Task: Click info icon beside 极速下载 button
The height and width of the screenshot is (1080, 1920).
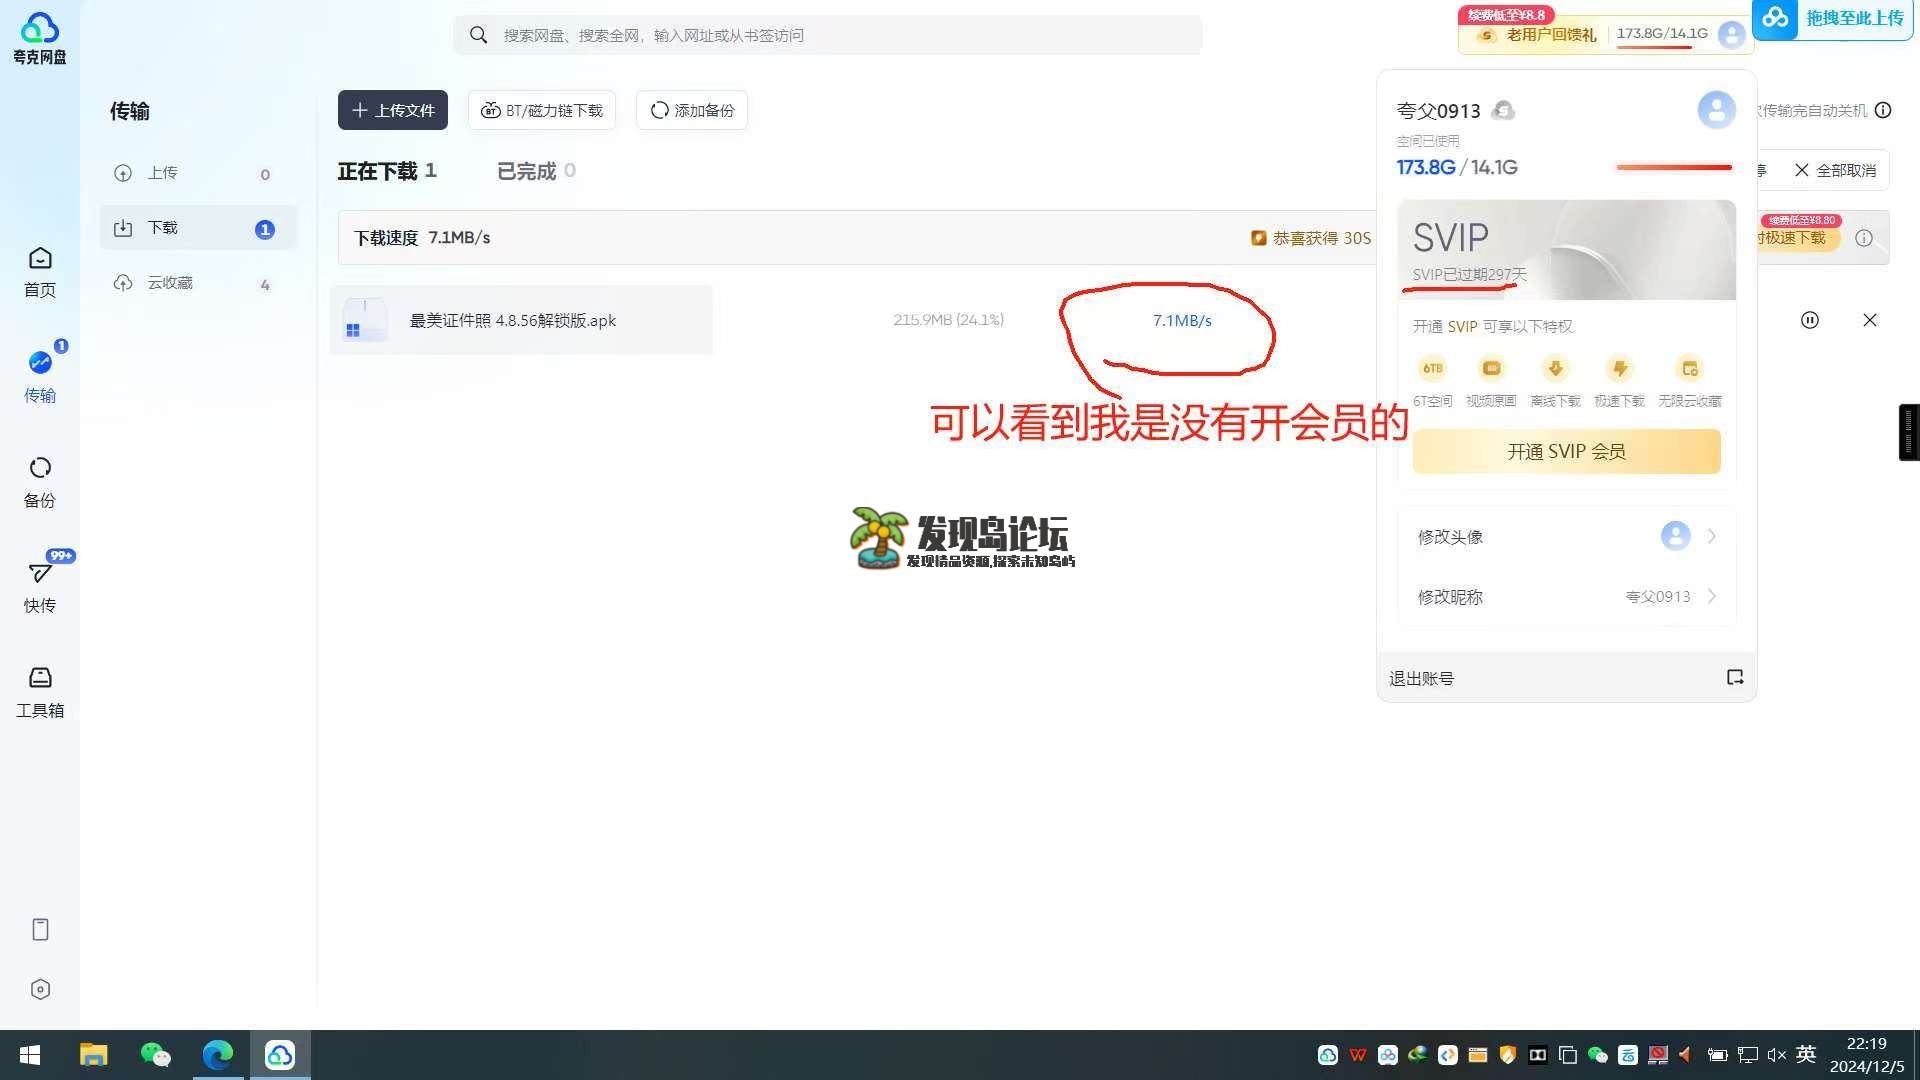Action: pyautogui.click(x=1864, y=238)
